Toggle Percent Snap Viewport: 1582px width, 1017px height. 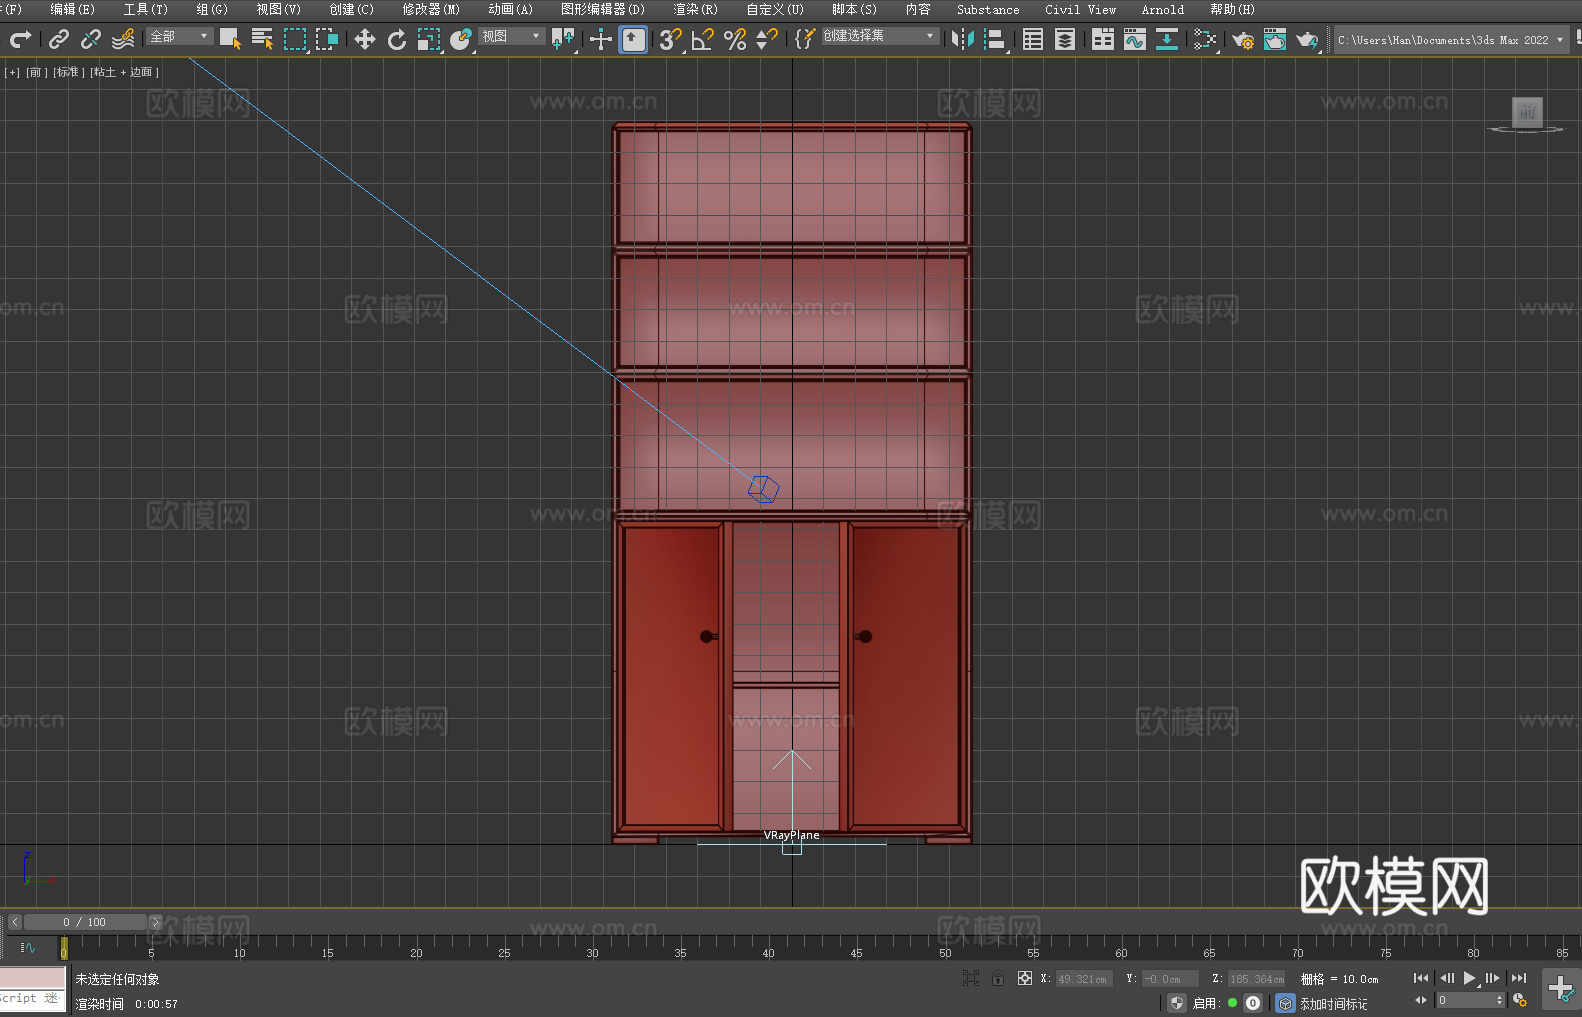pos(735,39)
